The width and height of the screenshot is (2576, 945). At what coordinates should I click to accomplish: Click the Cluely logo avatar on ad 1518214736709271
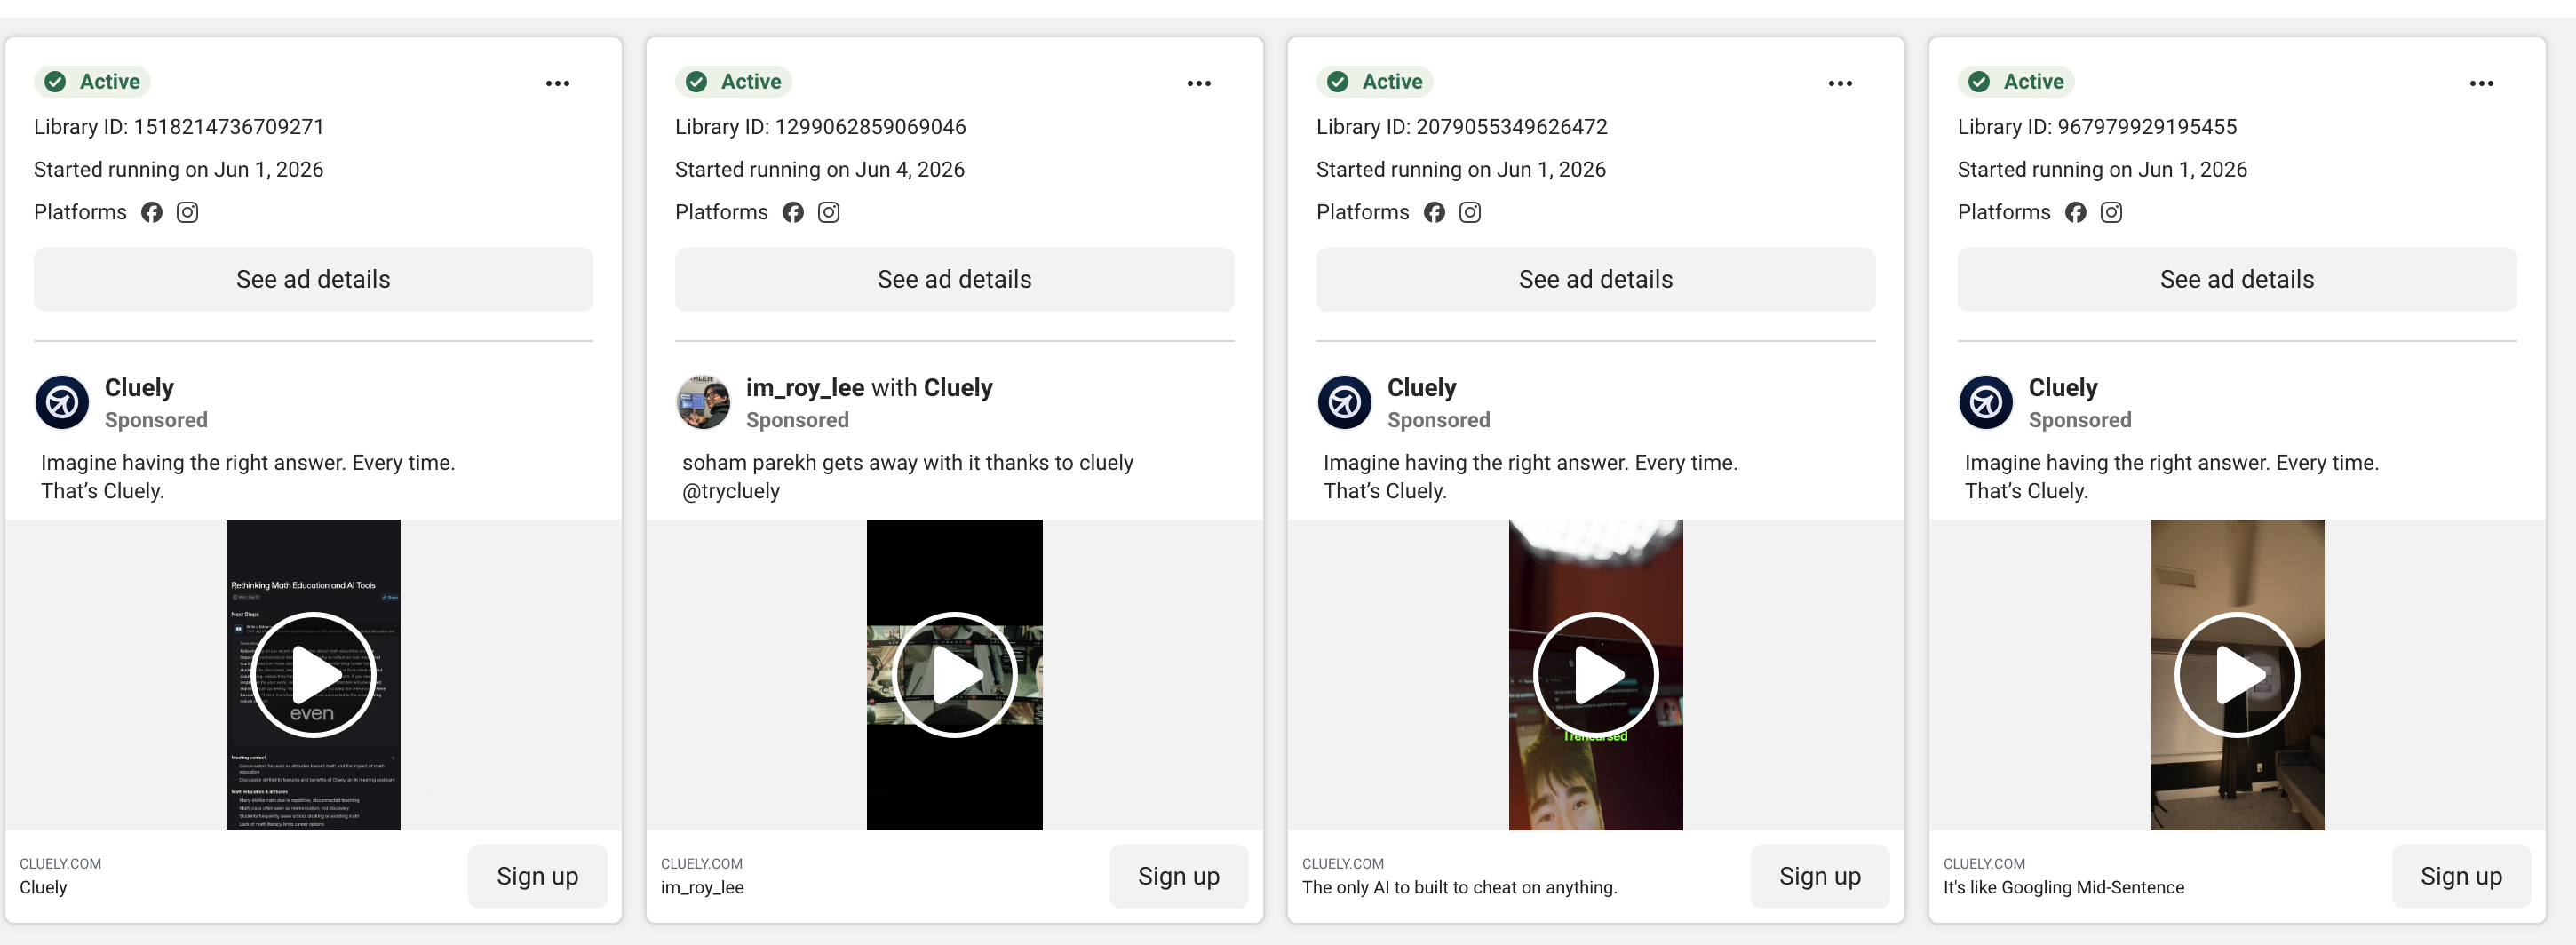[62, 402]
